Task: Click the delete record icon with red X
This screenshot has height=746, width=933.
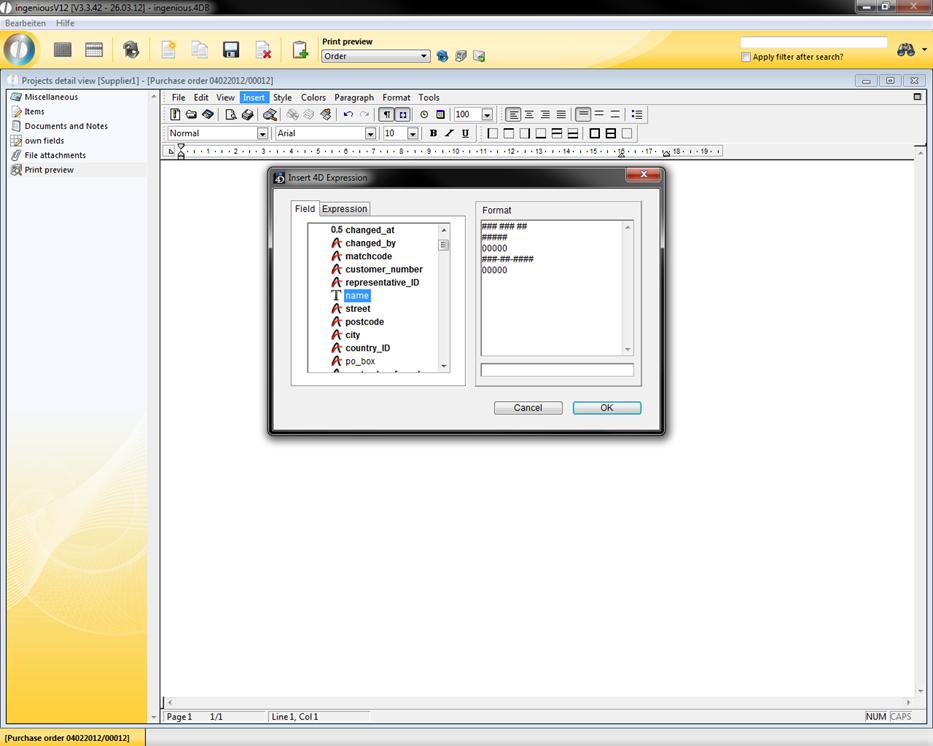Action: pos(263,50)
